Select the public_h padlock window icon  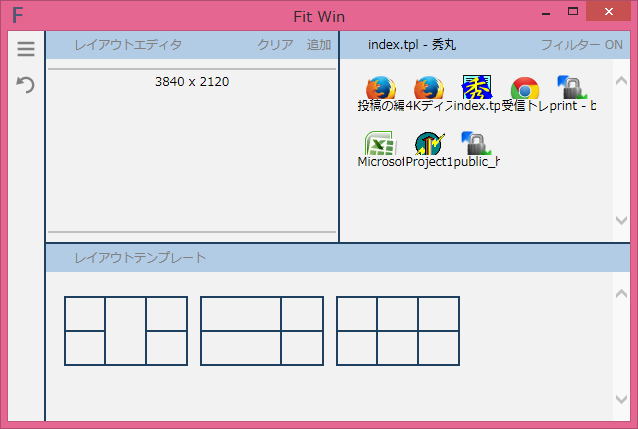(x=476, y=146)
